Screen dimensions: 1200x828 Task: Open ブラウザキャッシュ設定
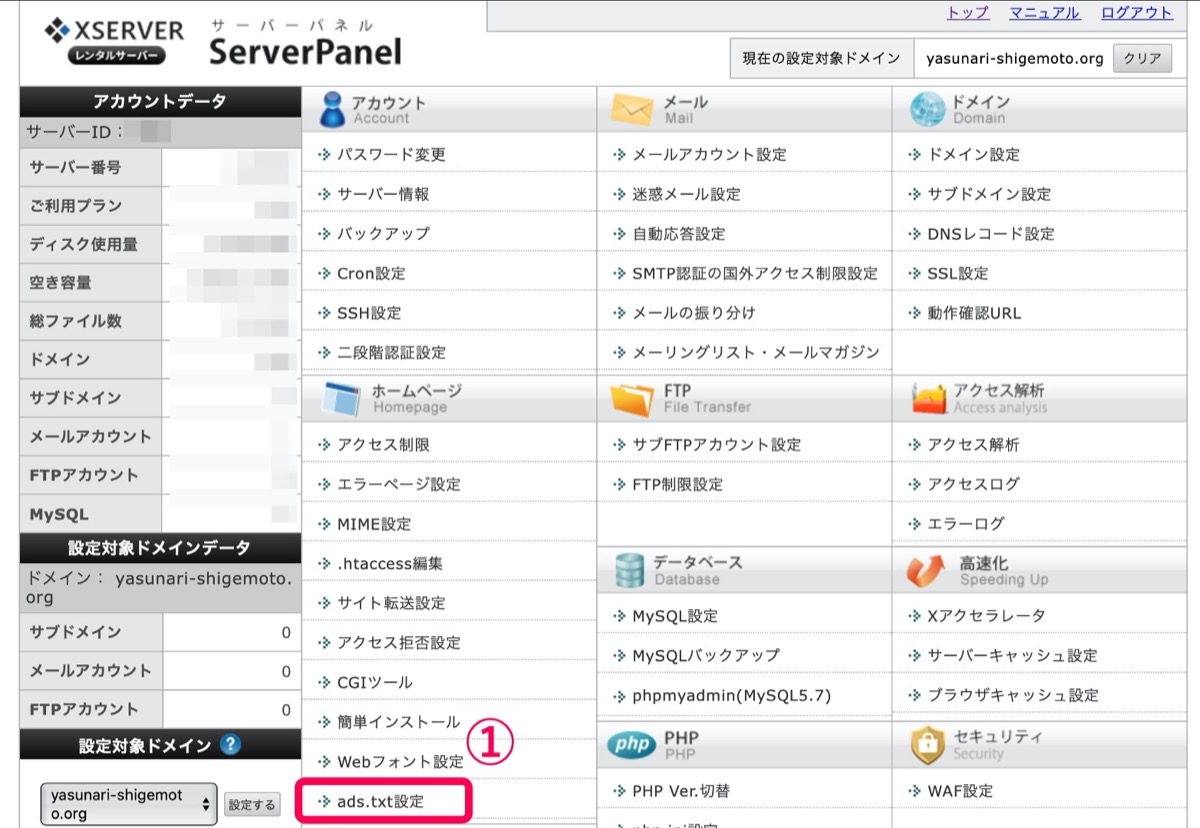(x=1013, y=695)
